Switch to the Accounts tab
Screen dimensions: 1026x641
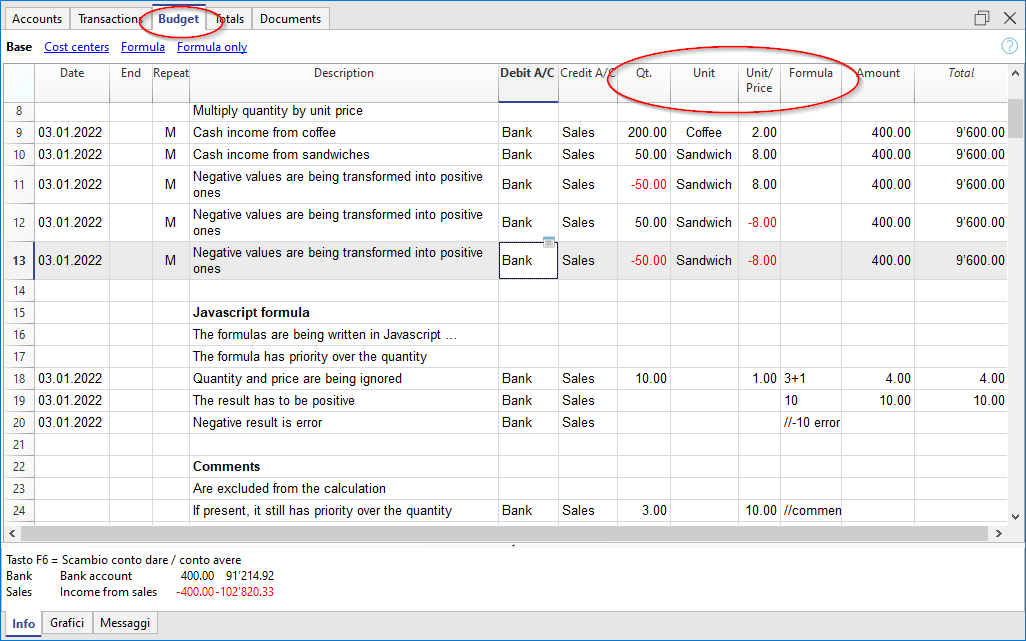36,18
